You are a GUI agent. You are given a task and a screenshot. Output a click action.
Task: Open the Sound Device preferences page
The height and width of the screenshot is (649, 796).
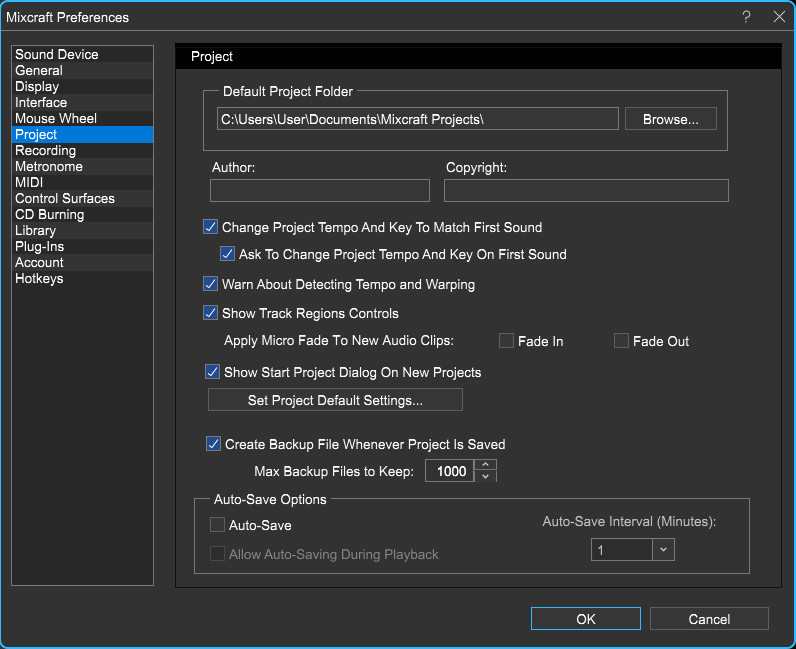[x=82, y=54]
